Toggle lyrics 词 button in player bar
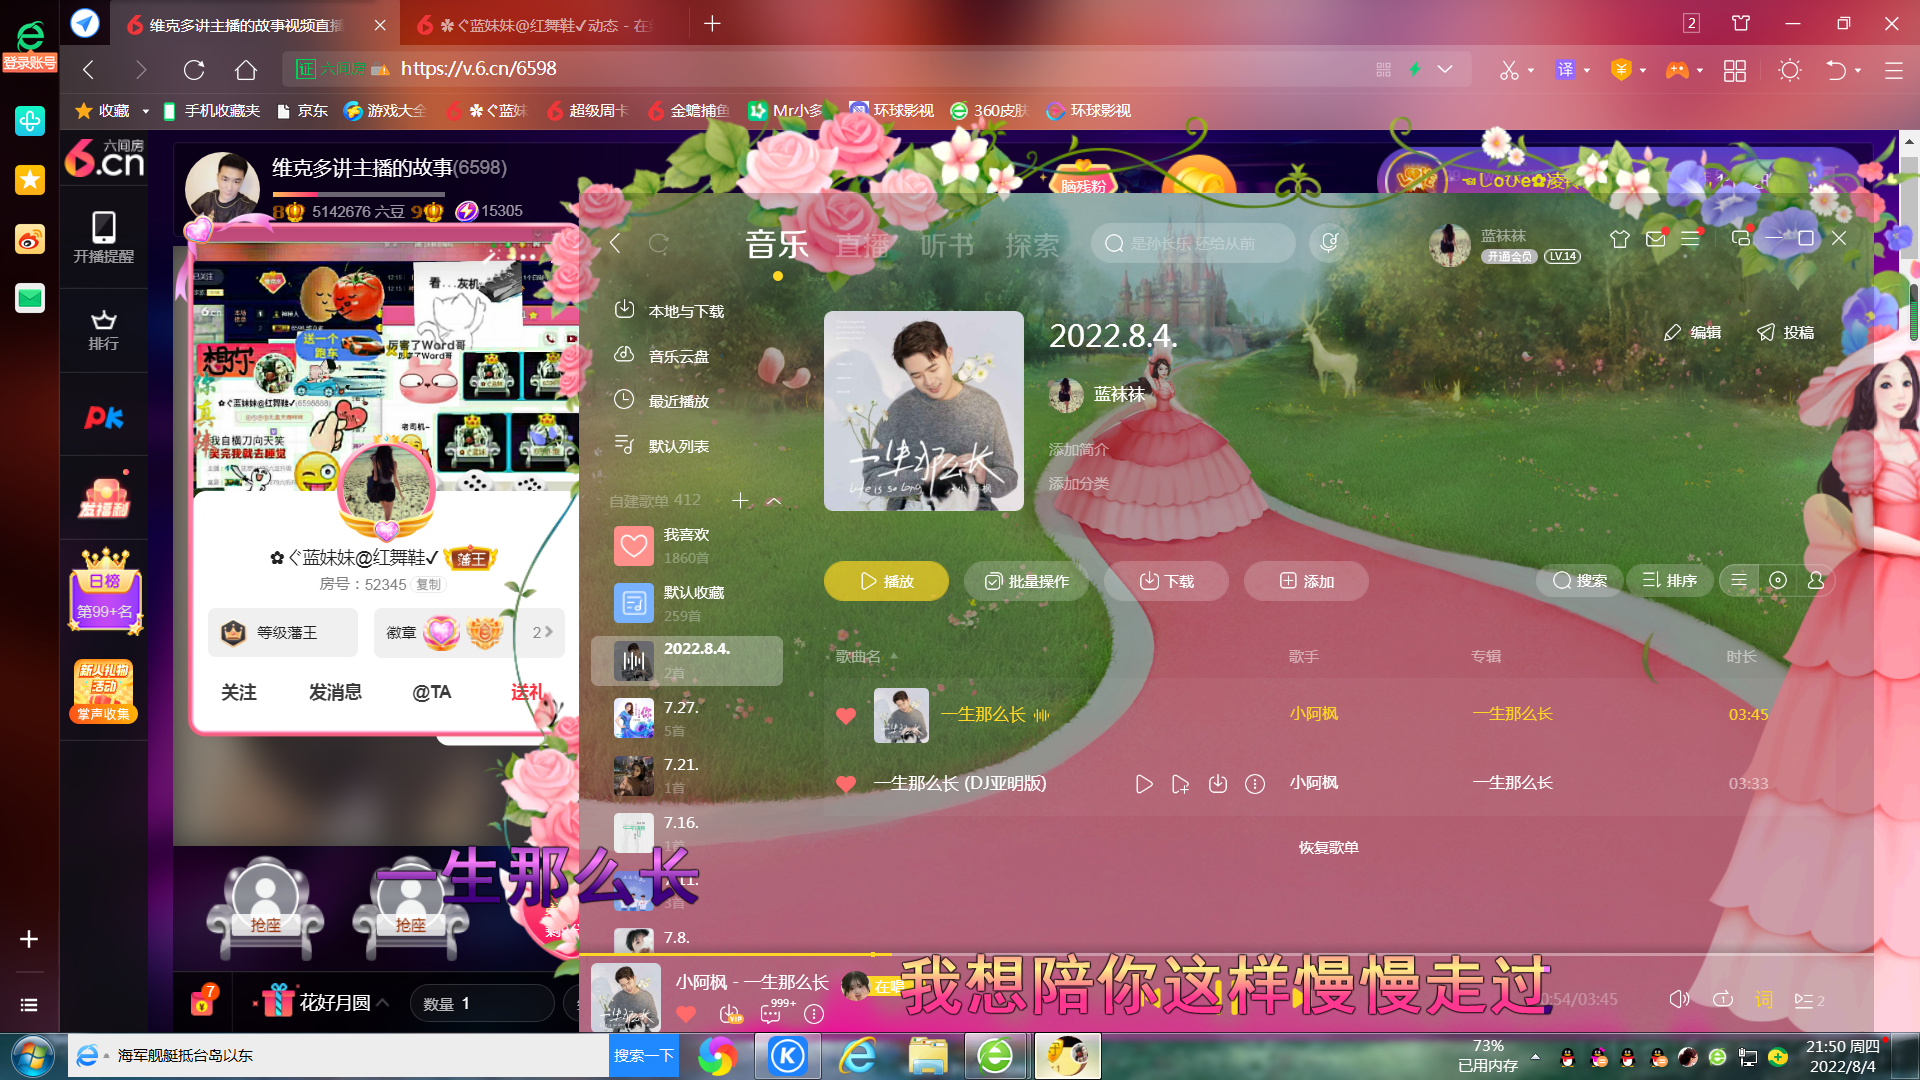The width and height of the screenshot is (1920, 1080). (1763, 1000)
